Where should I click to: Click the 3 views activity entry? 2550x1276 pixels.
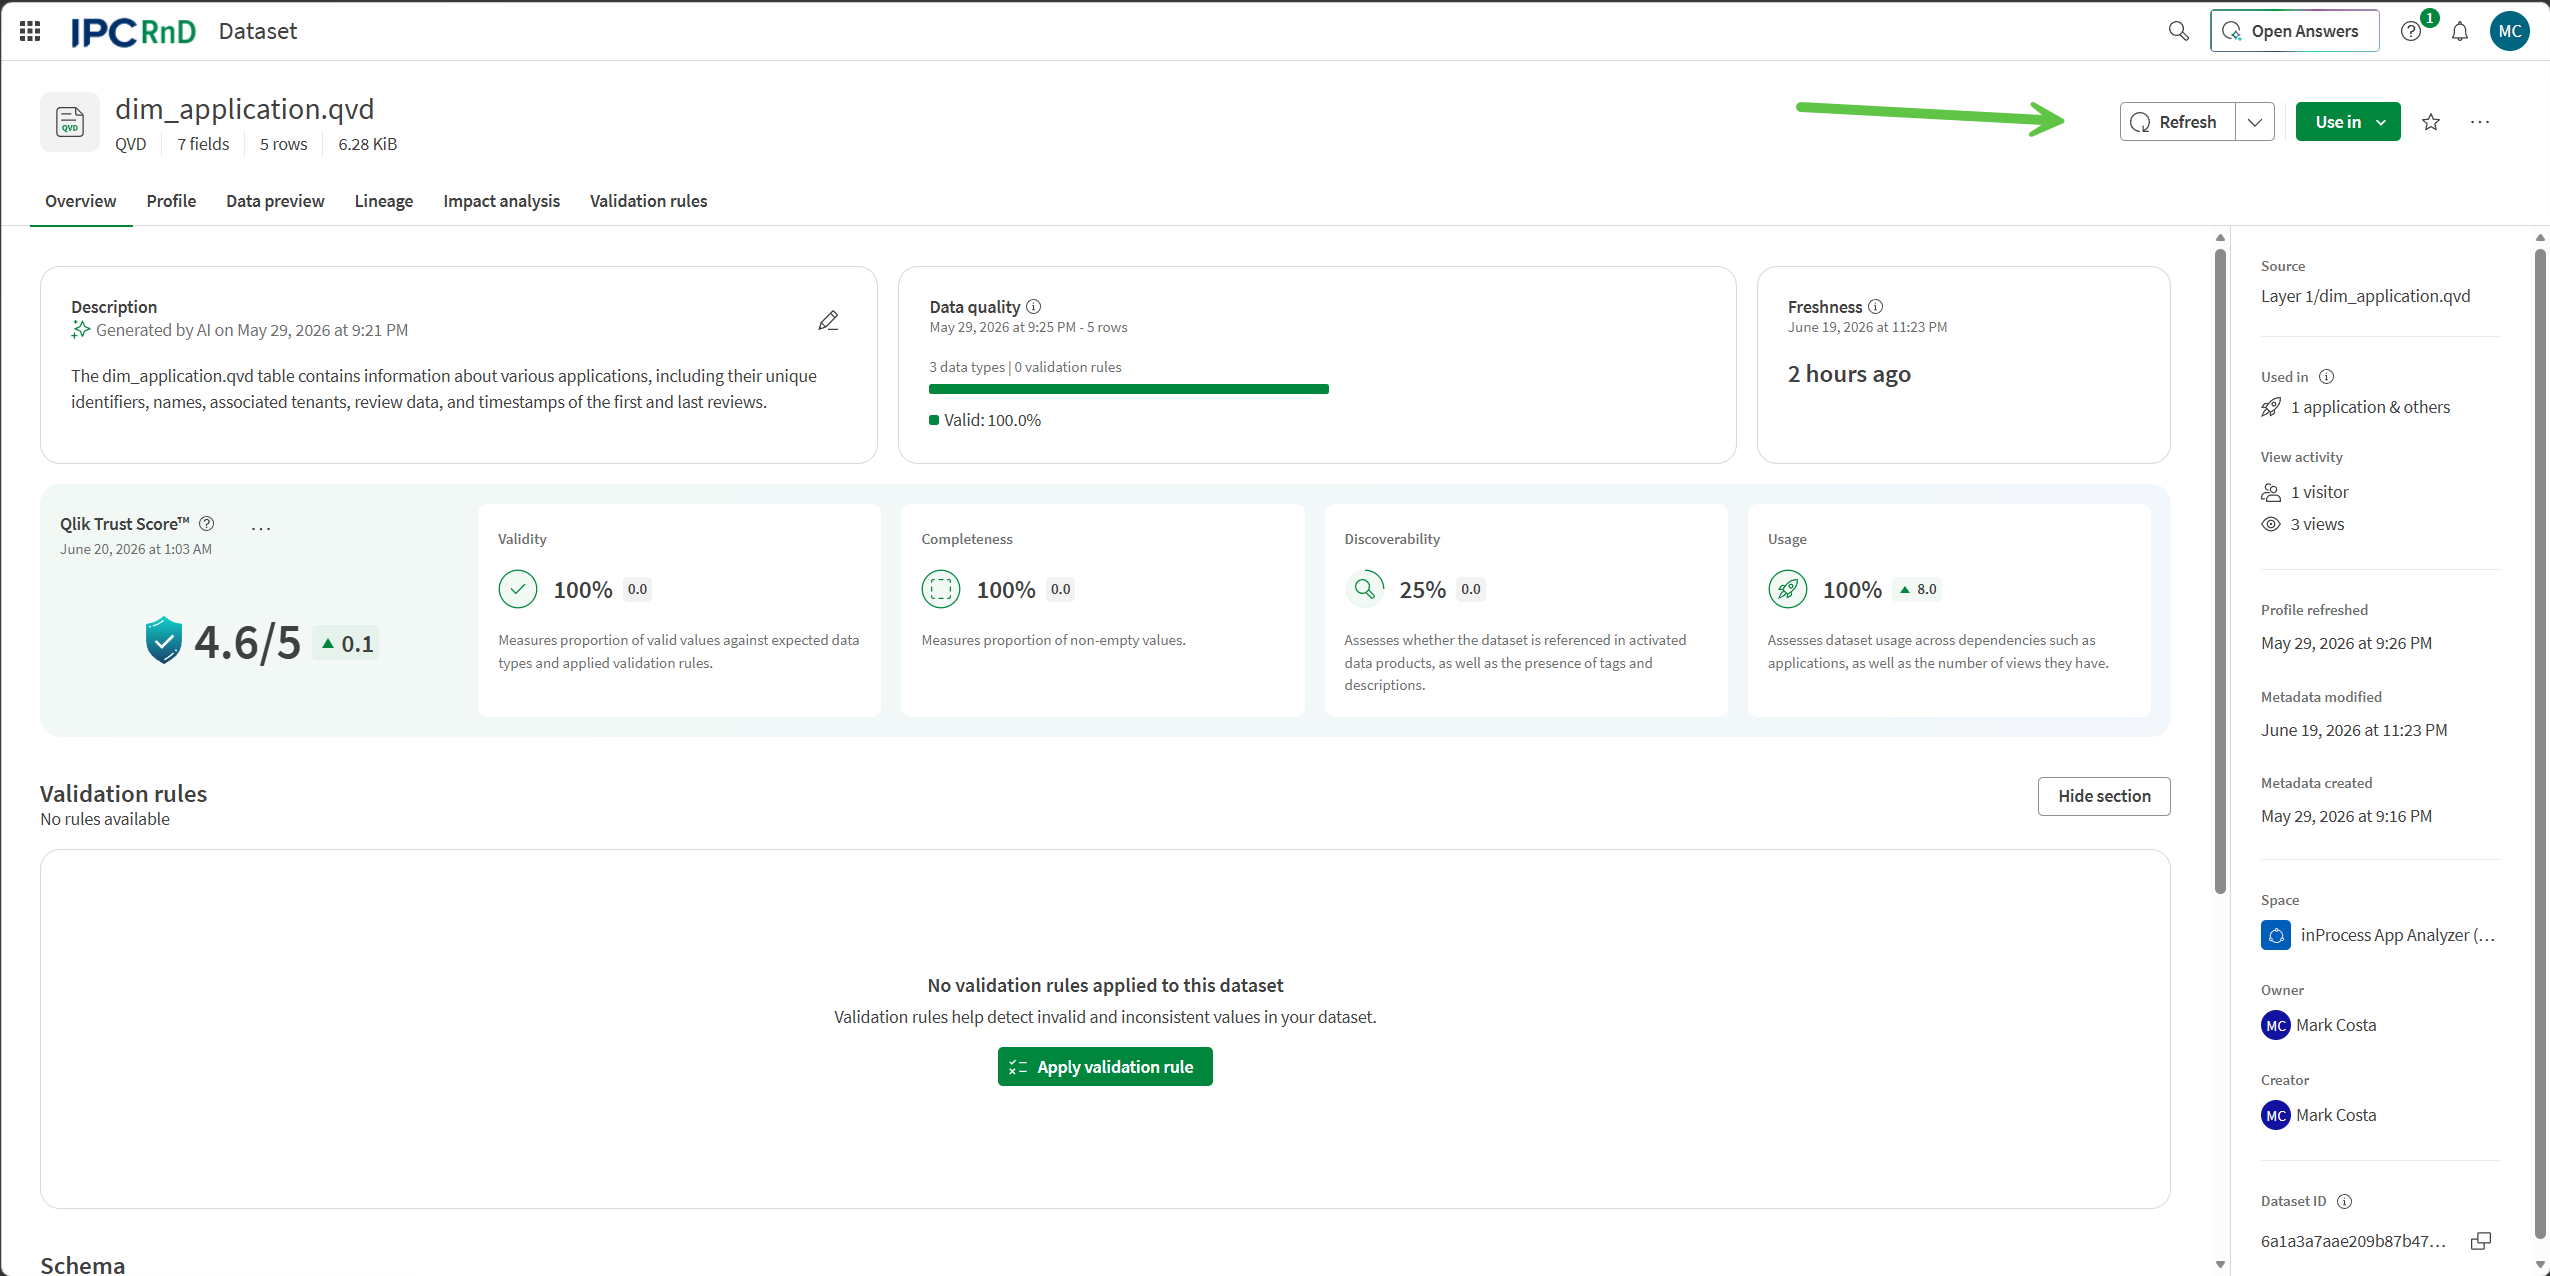click(2303, 524)
